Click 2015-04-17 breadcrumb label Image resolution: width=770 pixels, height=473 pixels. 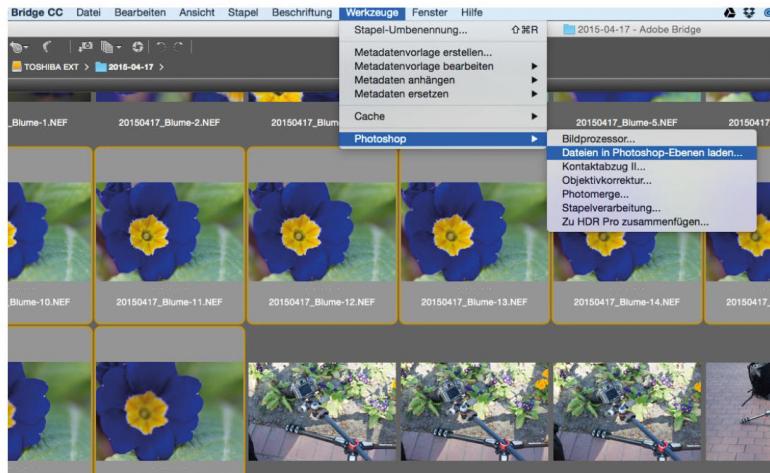click(x=131, y=67)
